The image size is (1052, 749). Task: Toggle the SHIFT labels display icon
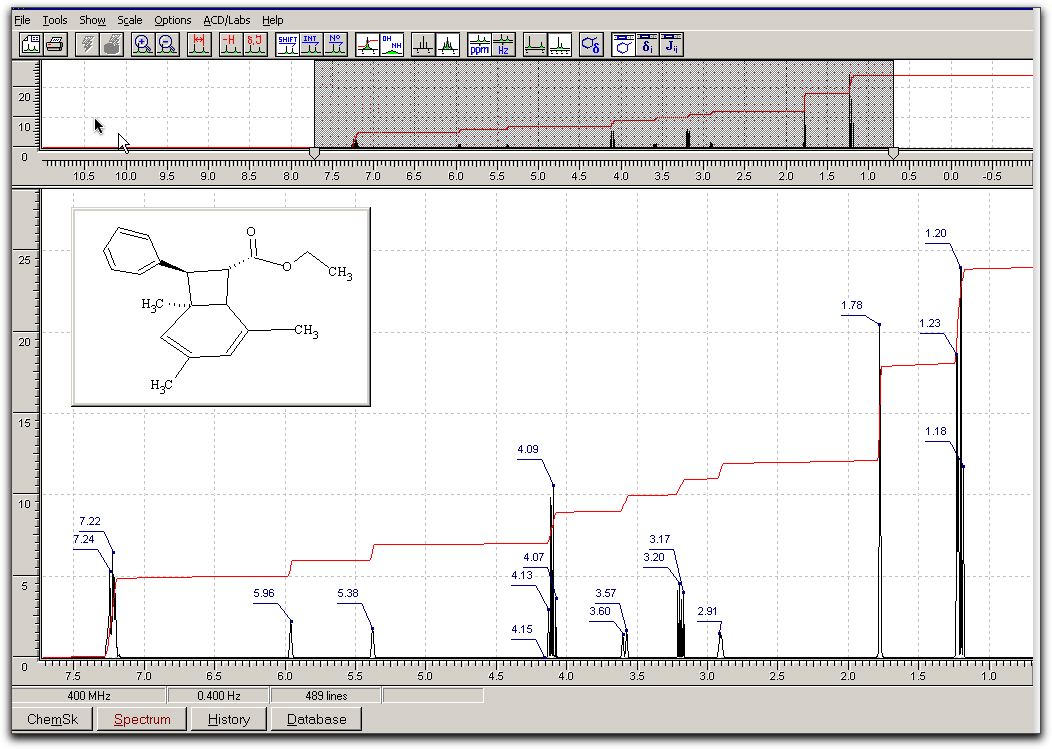pos(288,44)
